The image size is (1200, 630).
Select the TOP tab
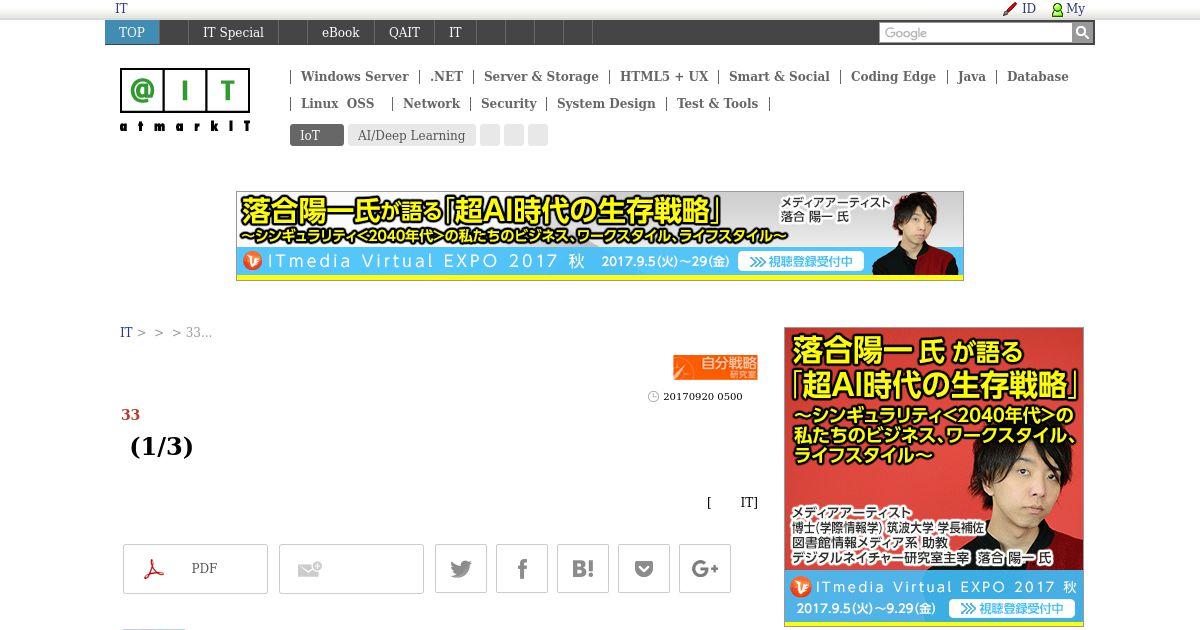tap(132, 33)
